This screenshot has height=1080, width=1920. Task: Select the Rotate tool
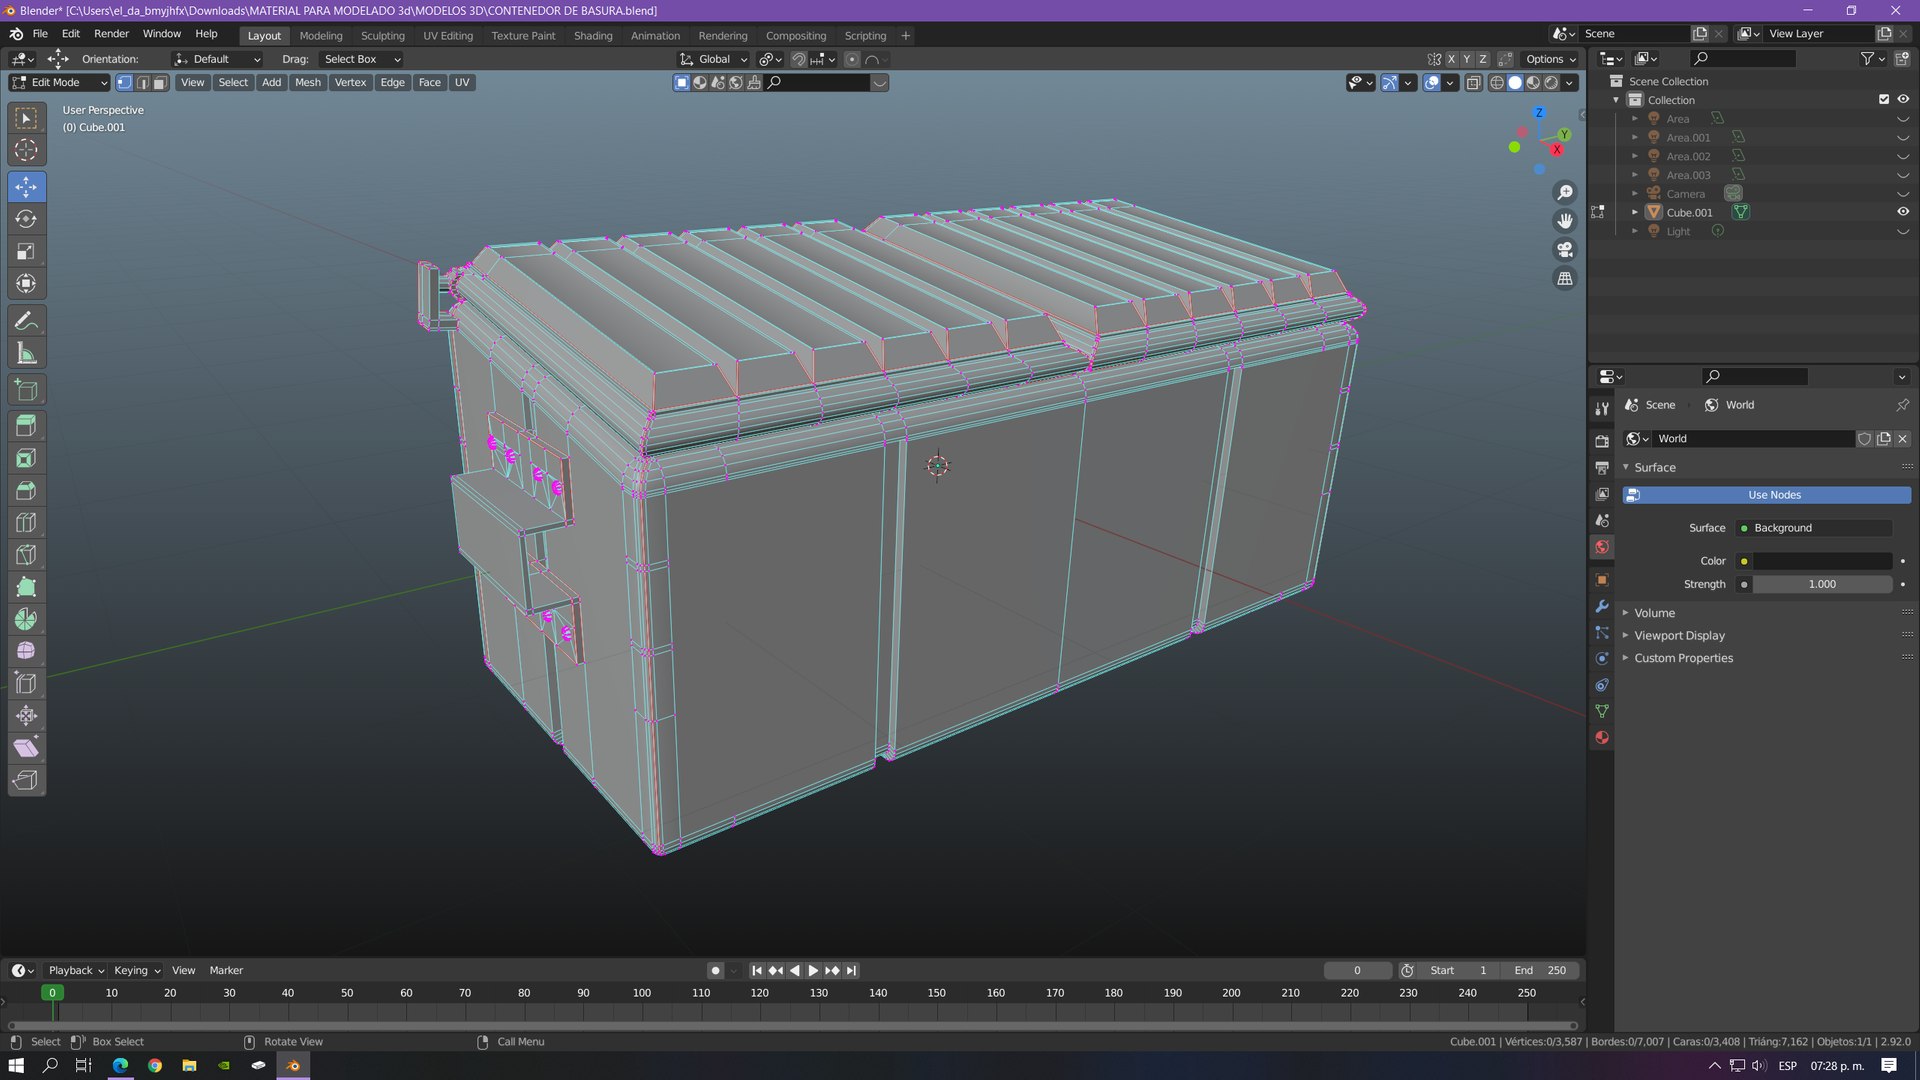(26, 219)
